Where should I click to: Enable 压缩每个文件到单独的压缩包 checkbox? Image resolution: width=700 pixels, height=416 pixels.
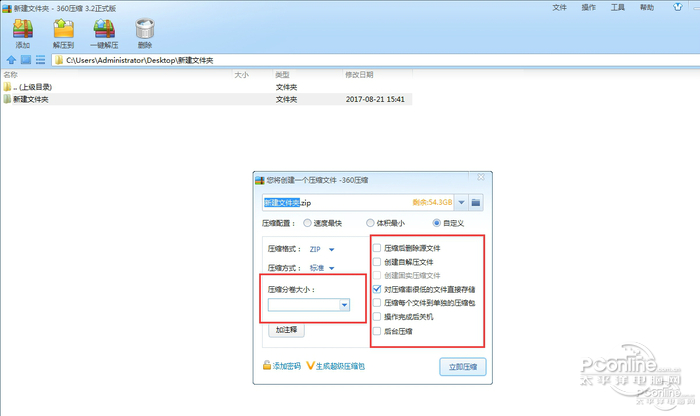[x=377, y=303]
